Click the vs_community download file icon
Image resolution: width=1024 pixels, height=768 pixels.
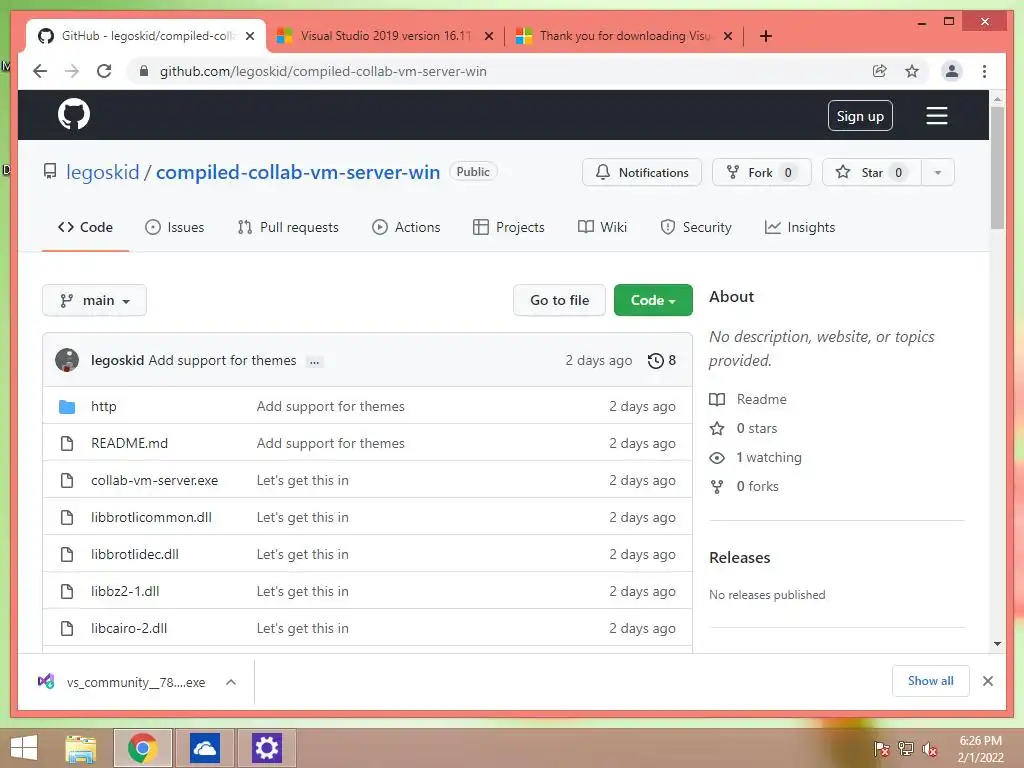46,681
